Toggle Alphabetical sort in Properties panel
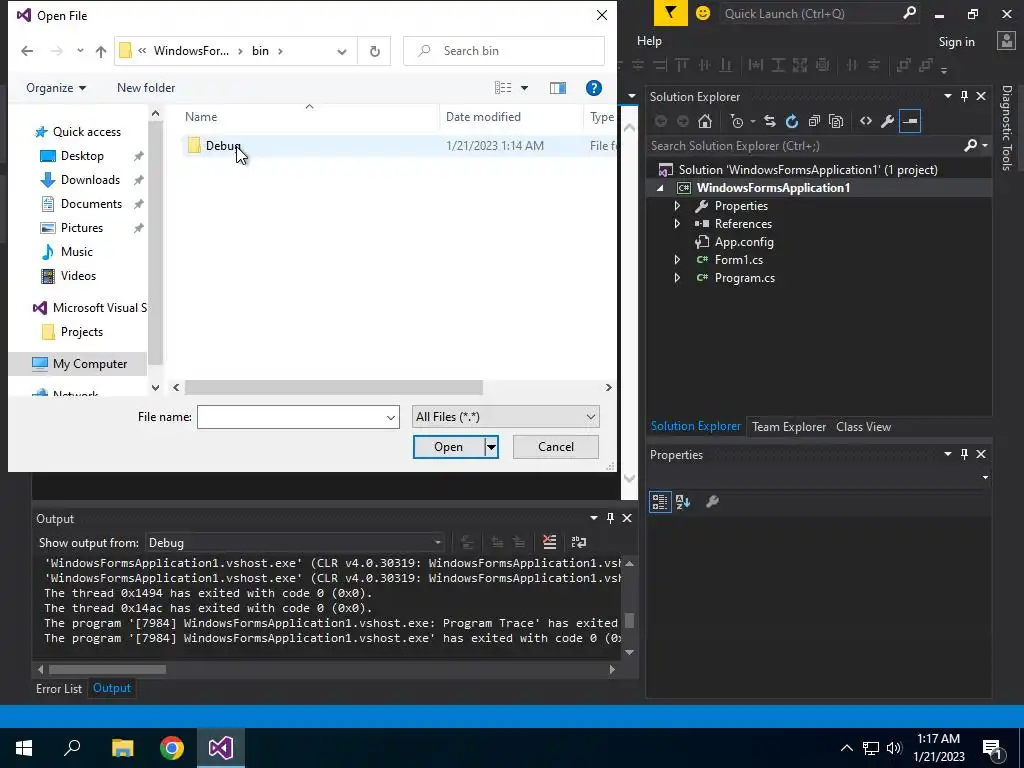This screenshot has width=1024, height=768. click(683, 502)
